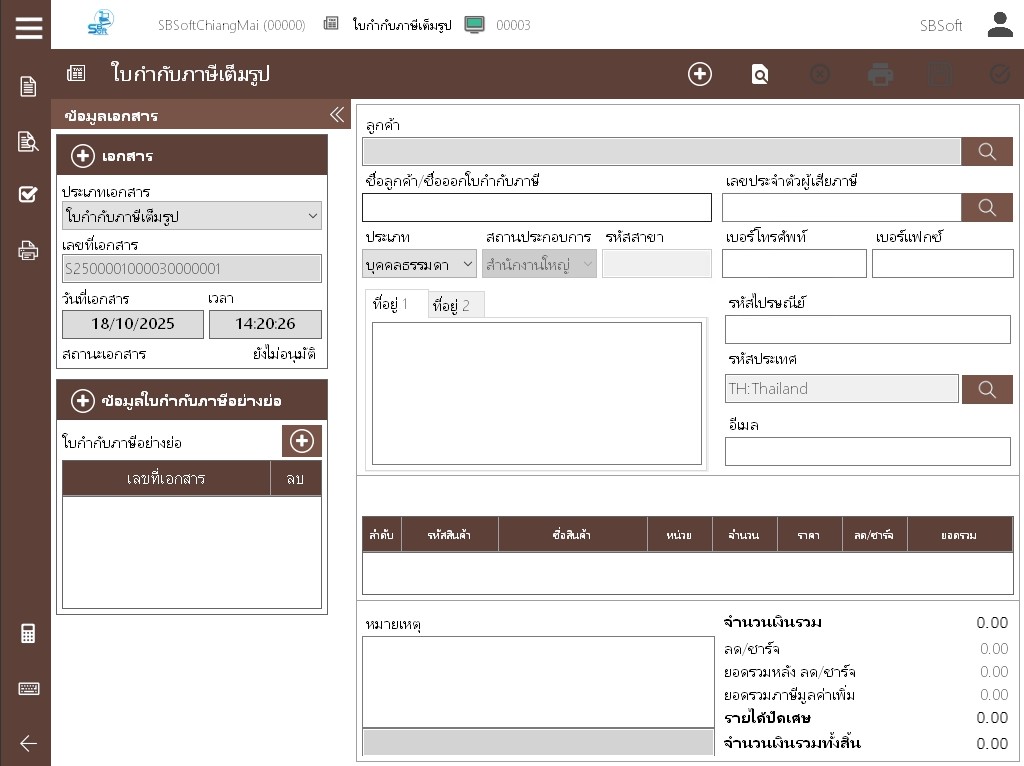
Task: Click the search button next to ลูกค้า field
Action: pyautogui.click(x=986, y=151)
